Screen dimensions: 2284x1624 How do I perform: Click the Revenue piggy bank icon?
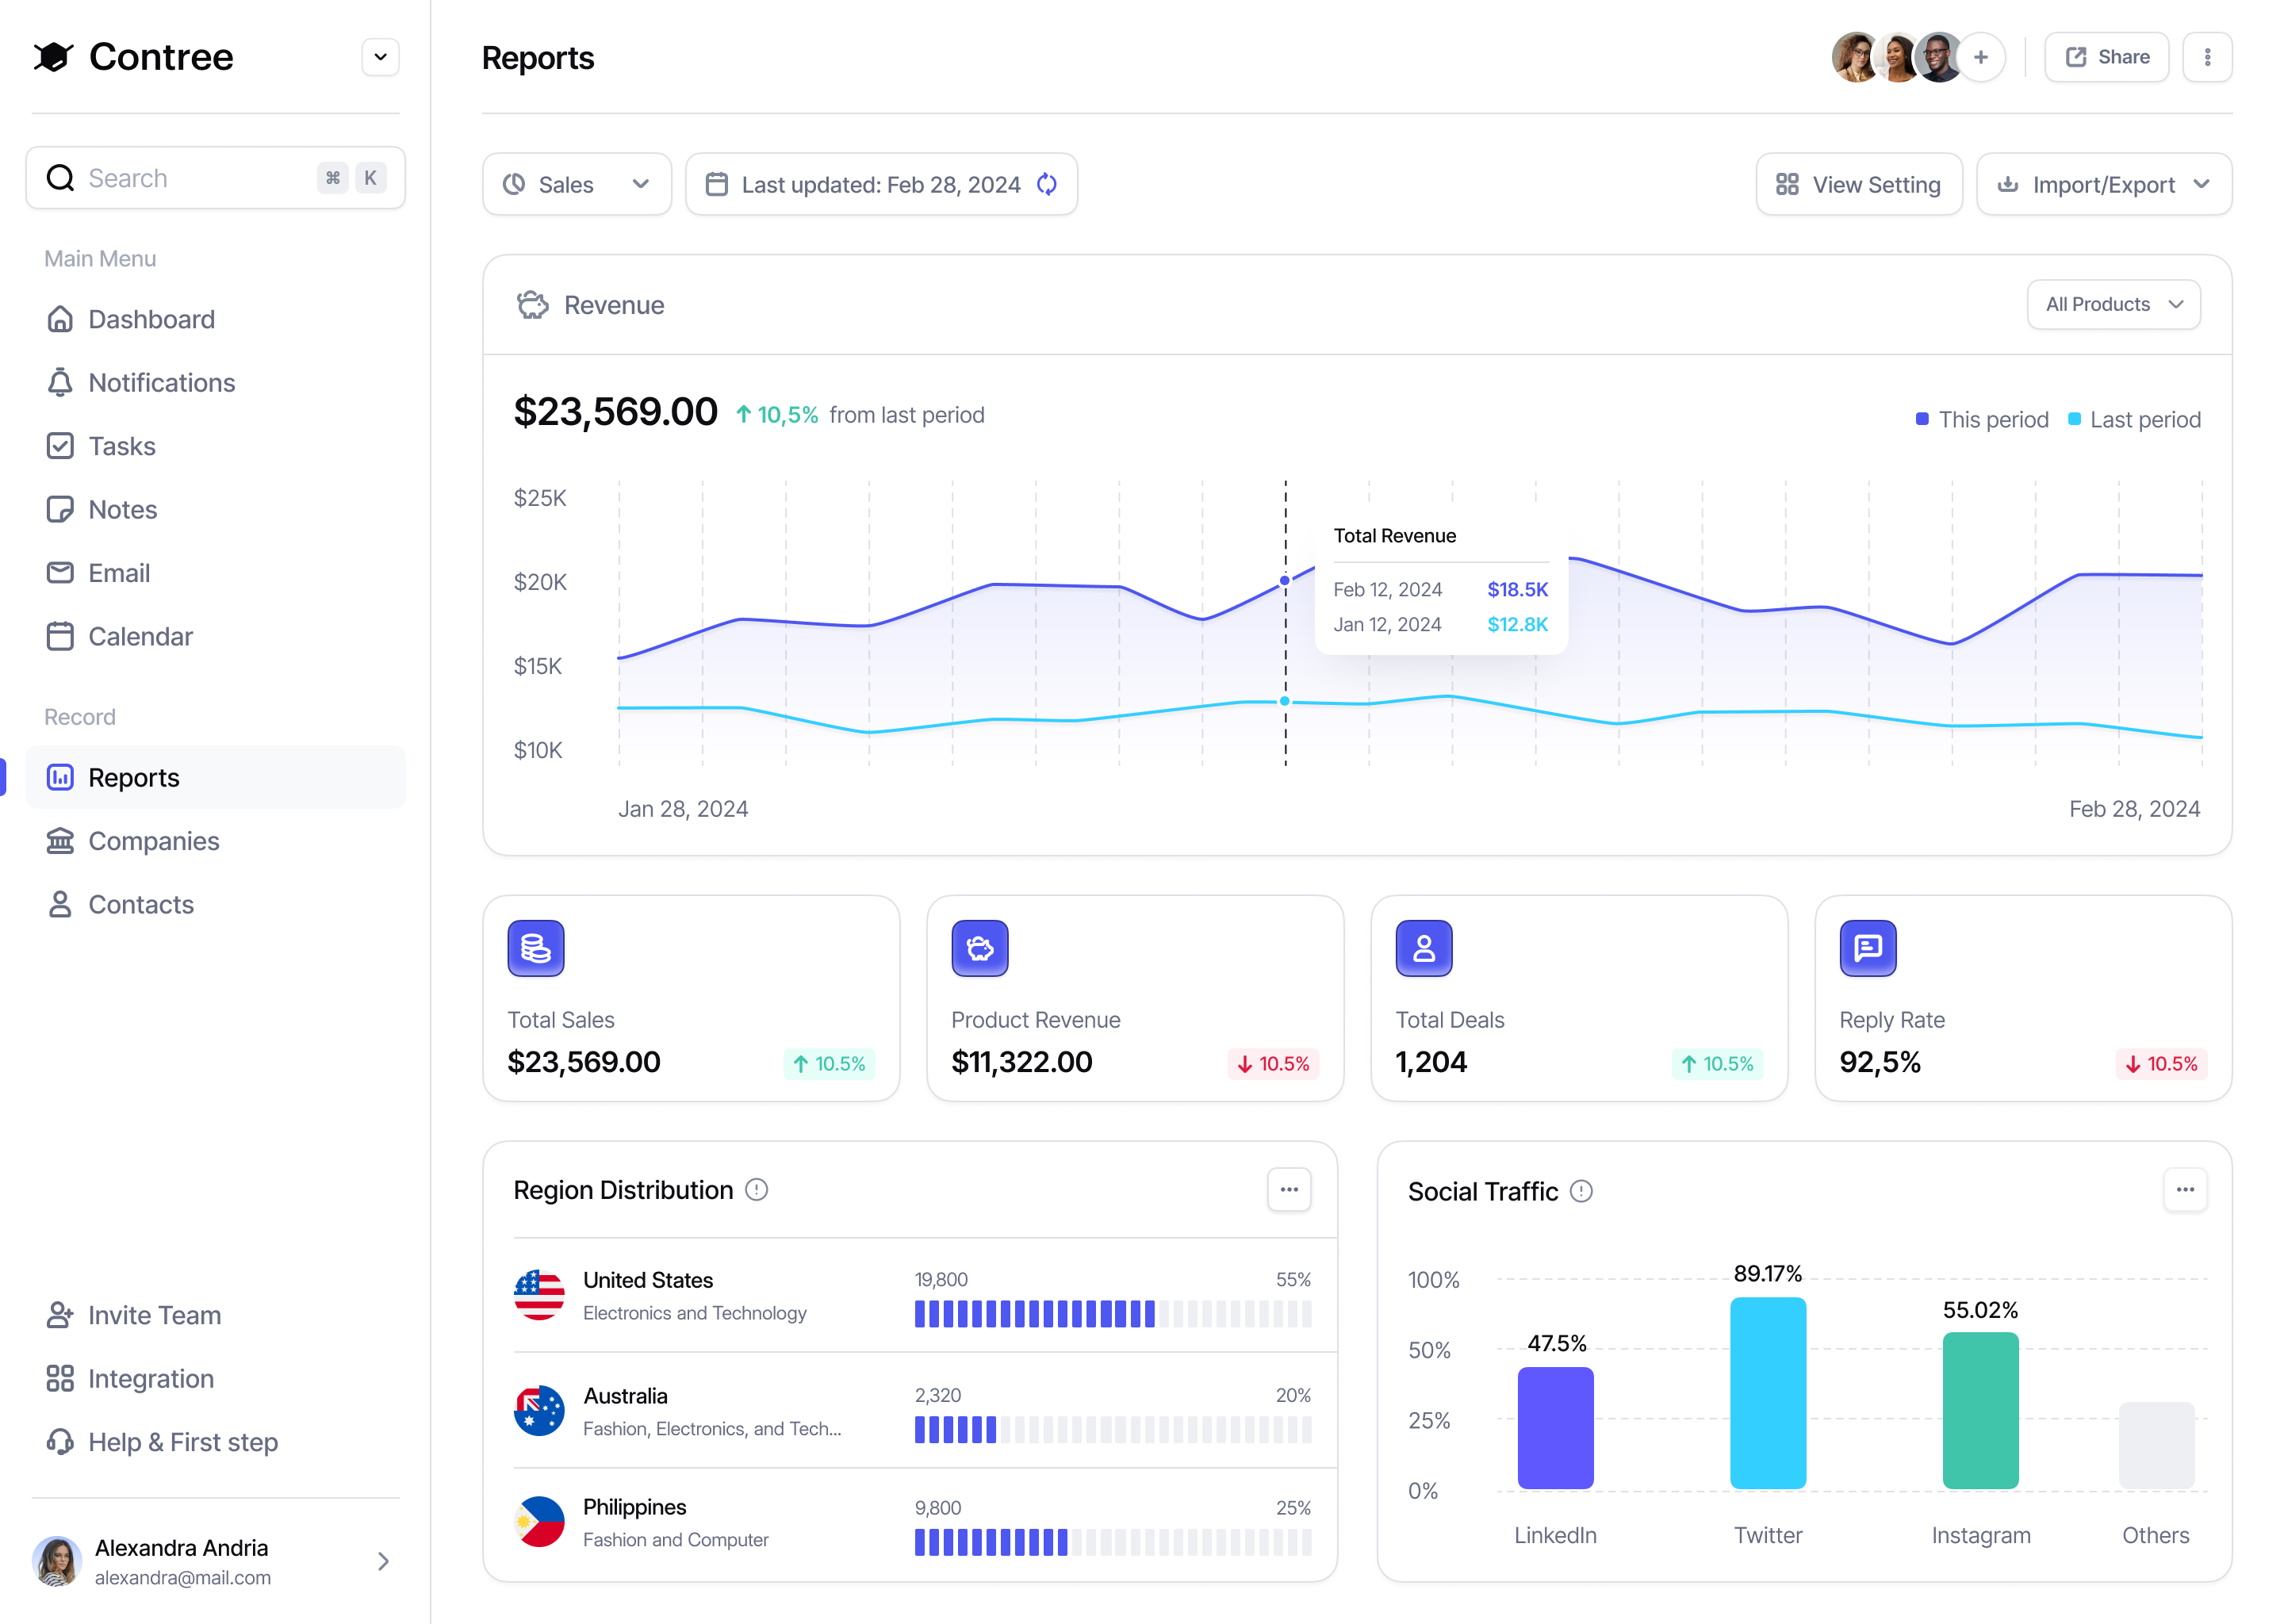[532, 305]
